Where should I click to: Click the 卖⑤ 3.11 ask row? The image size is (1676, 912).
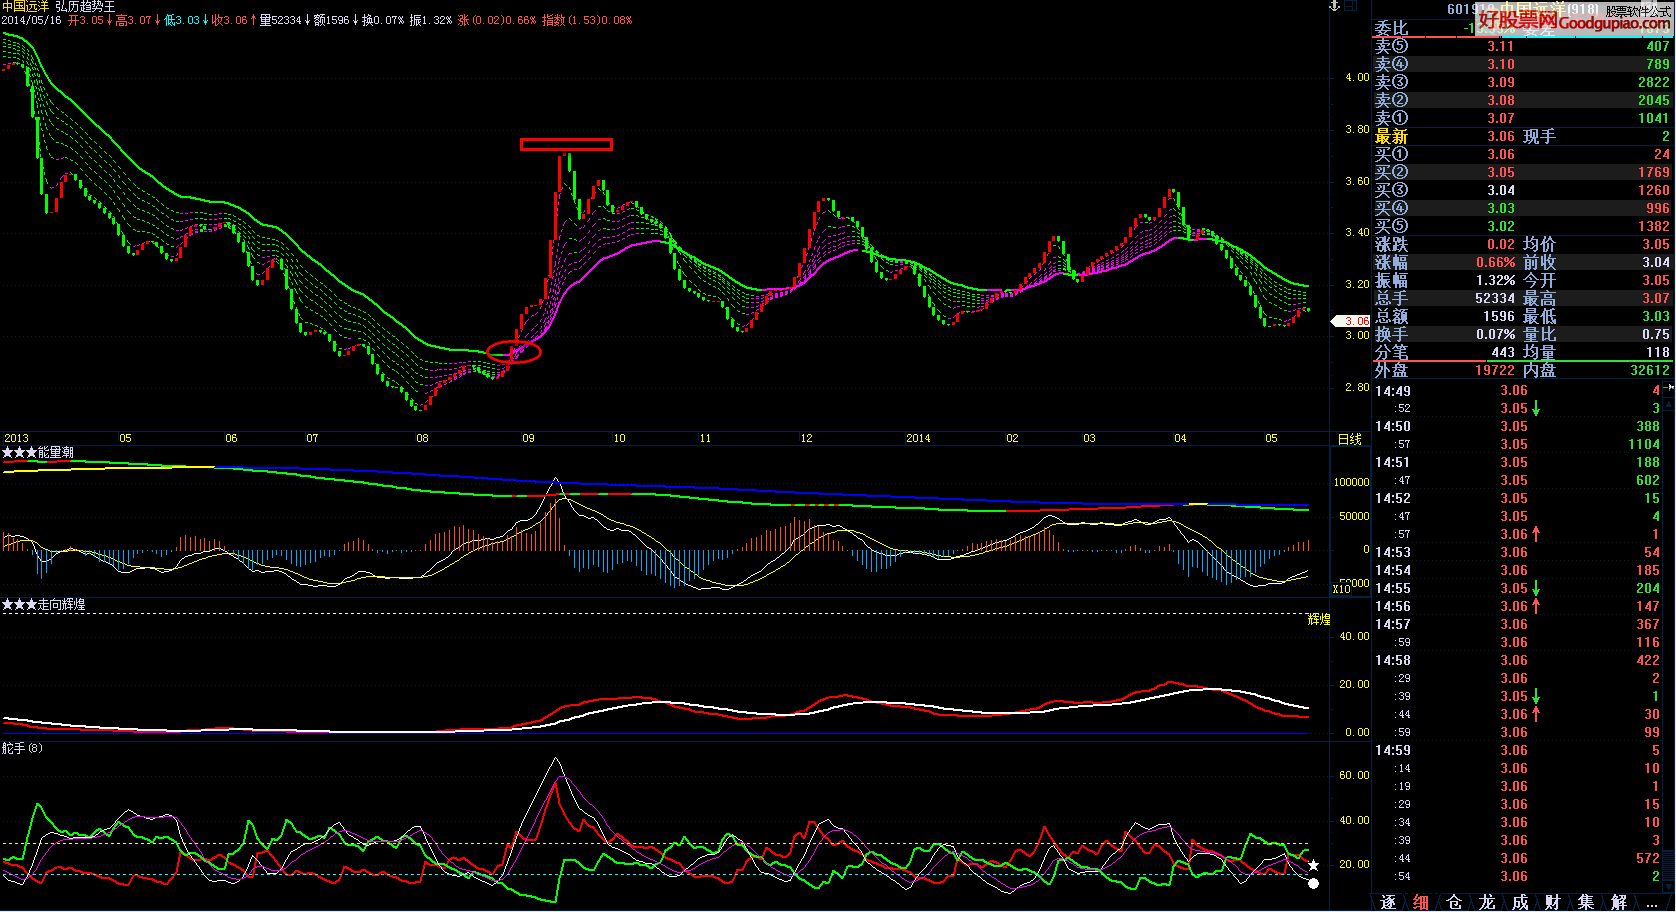(1522, 46)
